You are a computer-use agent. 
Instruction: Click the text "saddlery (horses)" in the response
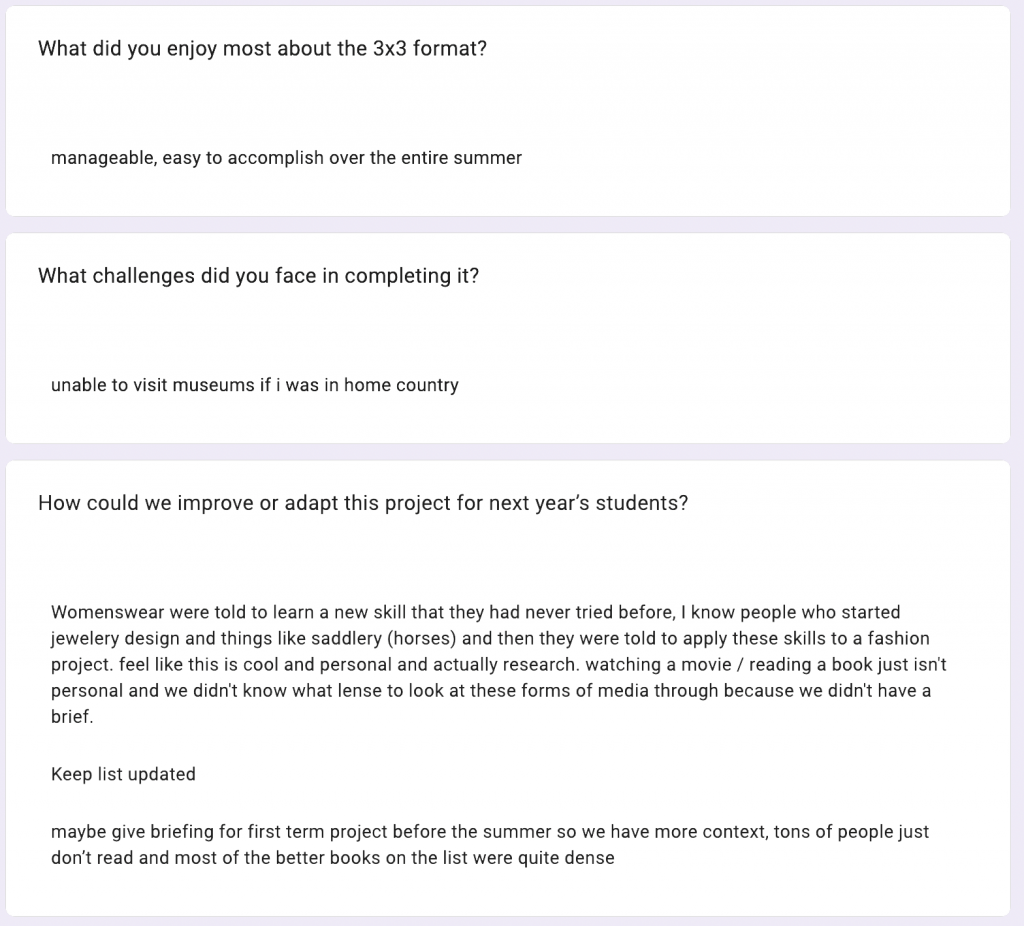[x=315, y=638]
